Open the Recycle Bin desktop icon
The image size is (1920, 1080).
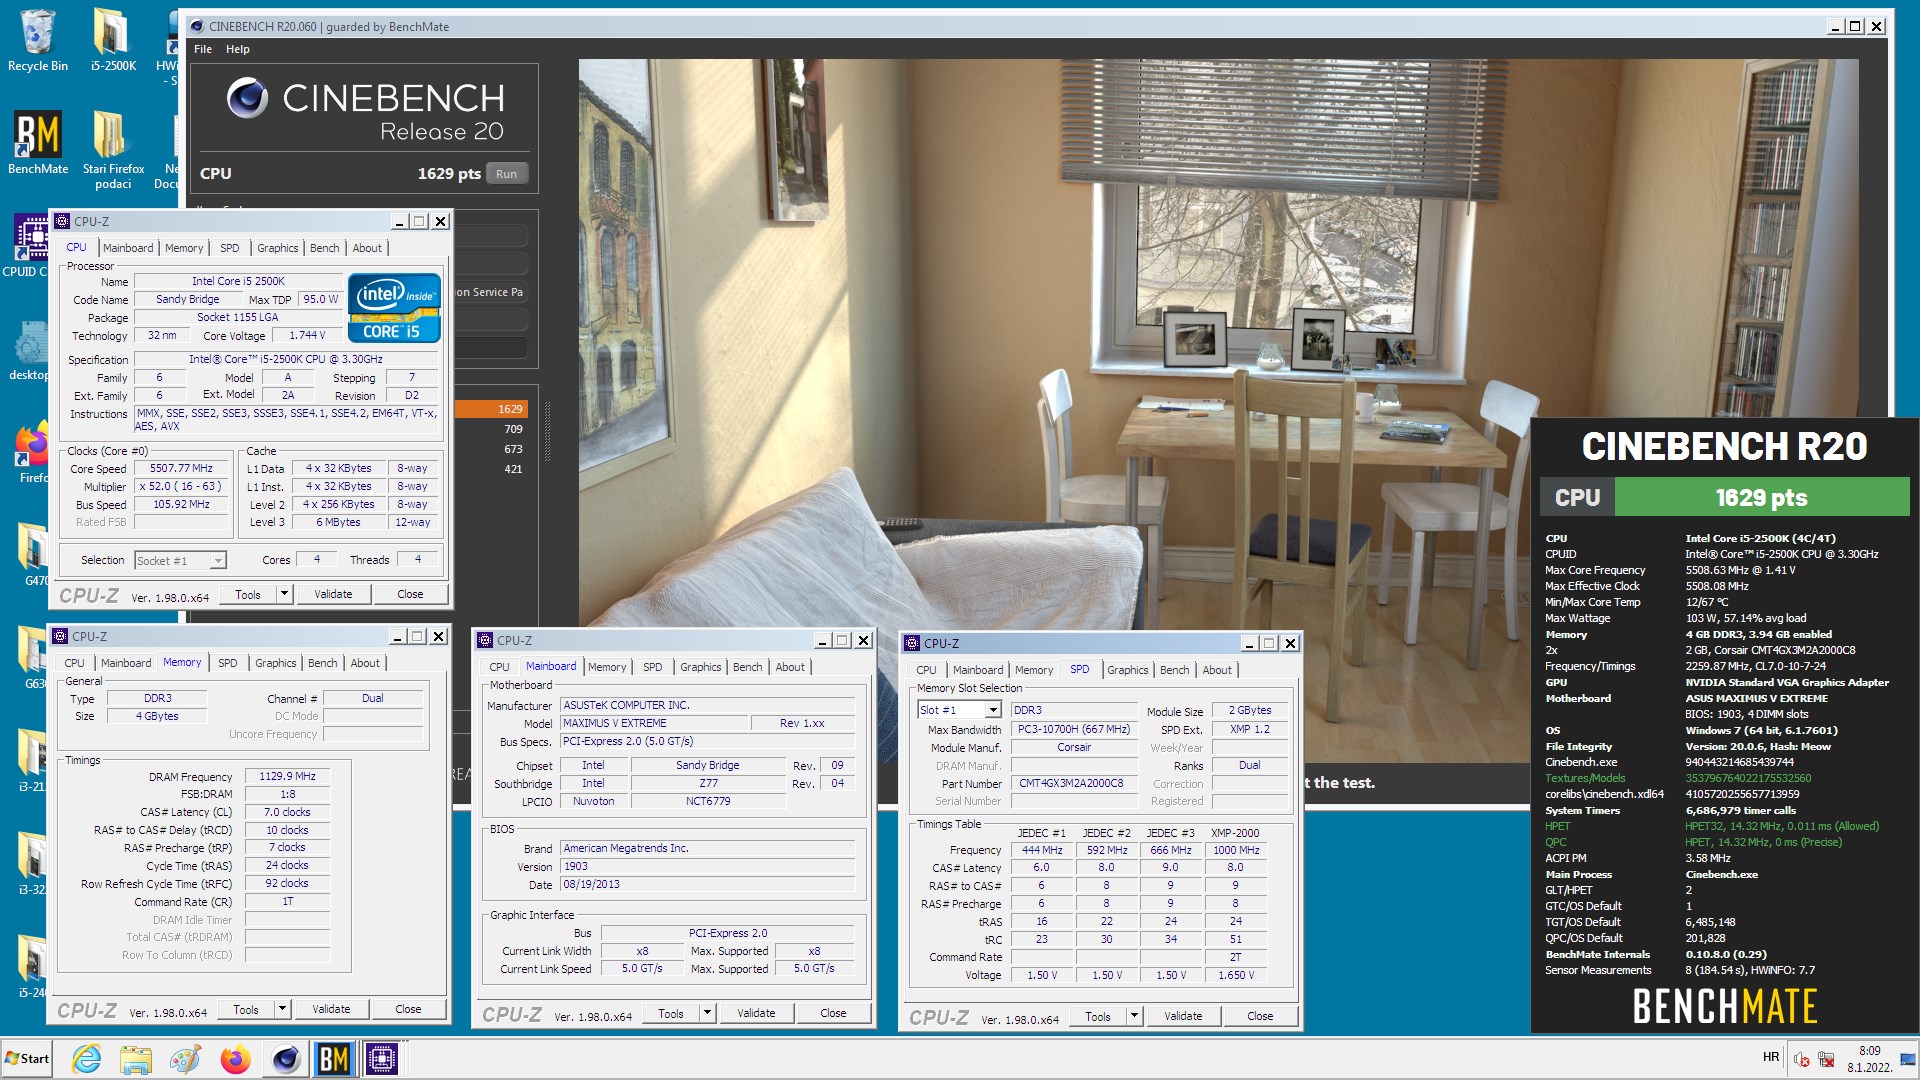37,40
